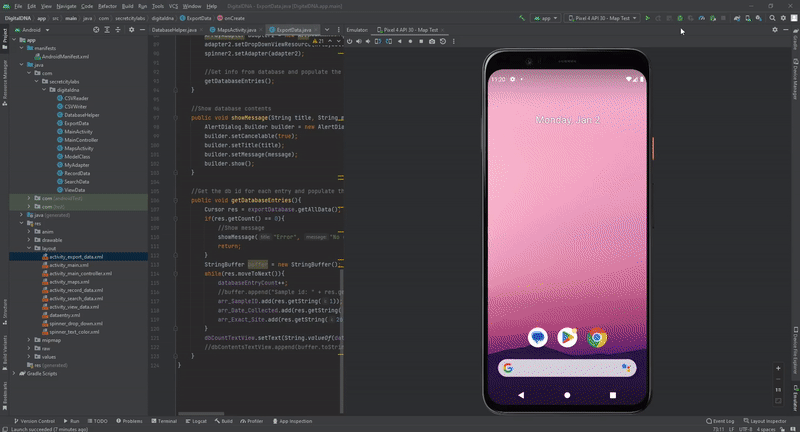
Task: Click the Make Project hammer icon
Action: pyautogui.click(x=521, y=18)
